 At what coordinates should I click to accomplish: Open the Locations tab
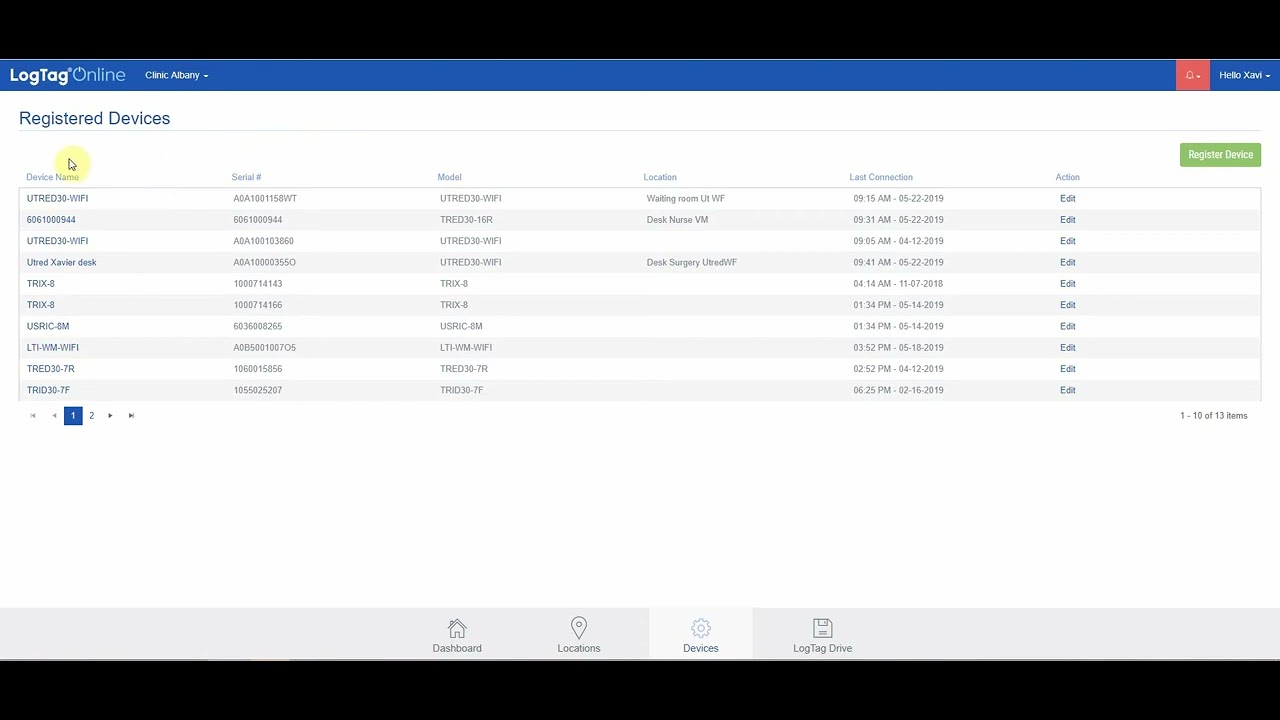pos(579,635)
